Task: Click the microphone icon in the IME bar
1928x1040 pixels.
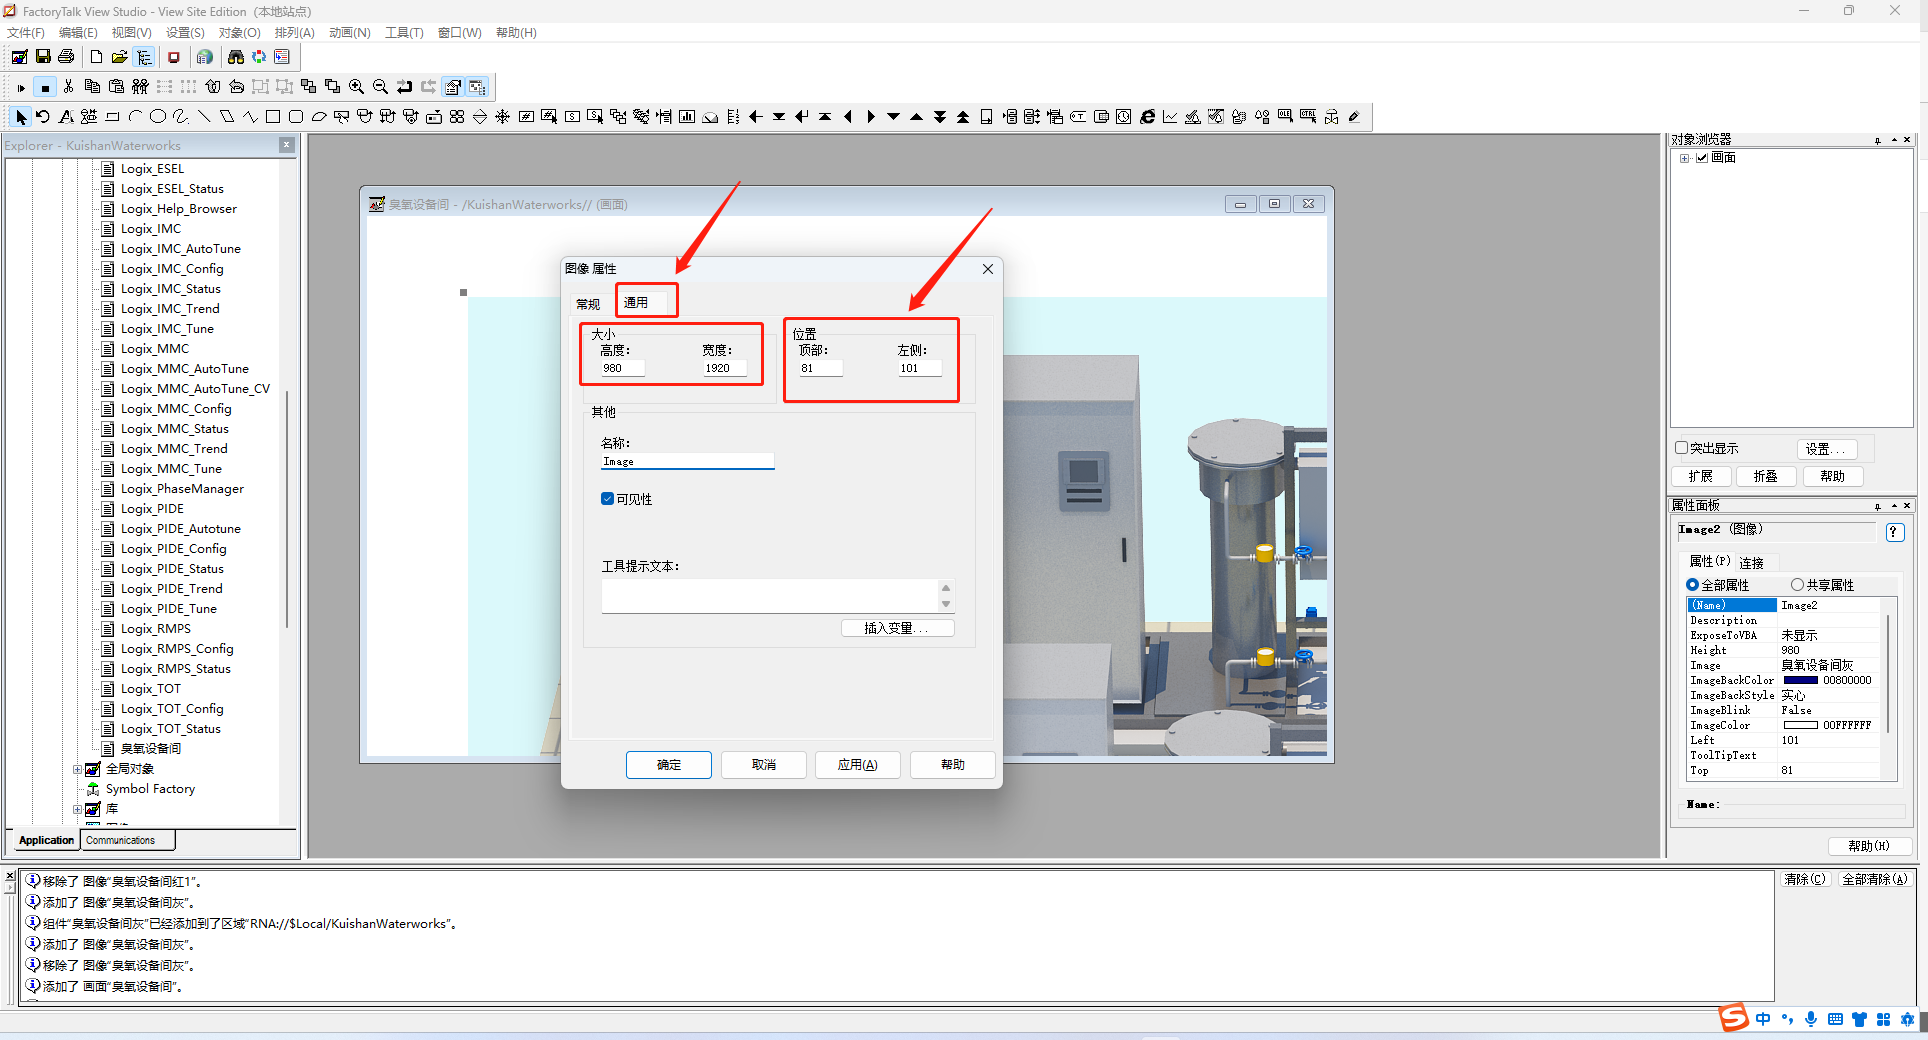Action: (1811, 1019)
